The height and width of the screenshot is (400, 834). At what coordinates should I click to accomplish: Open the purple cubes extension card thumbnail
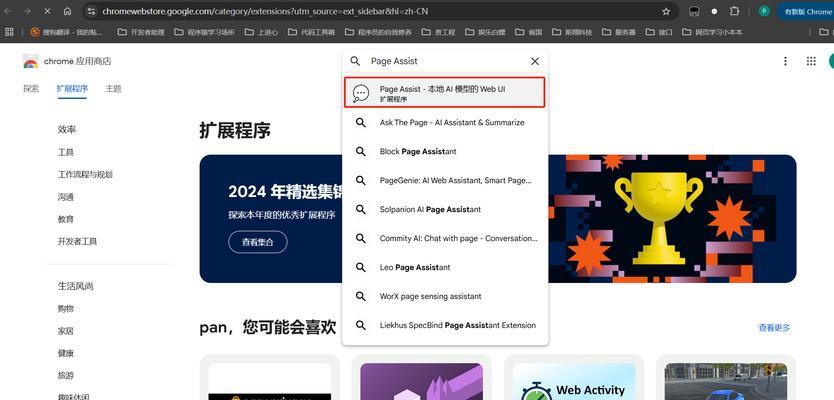[x=421, y=381]
